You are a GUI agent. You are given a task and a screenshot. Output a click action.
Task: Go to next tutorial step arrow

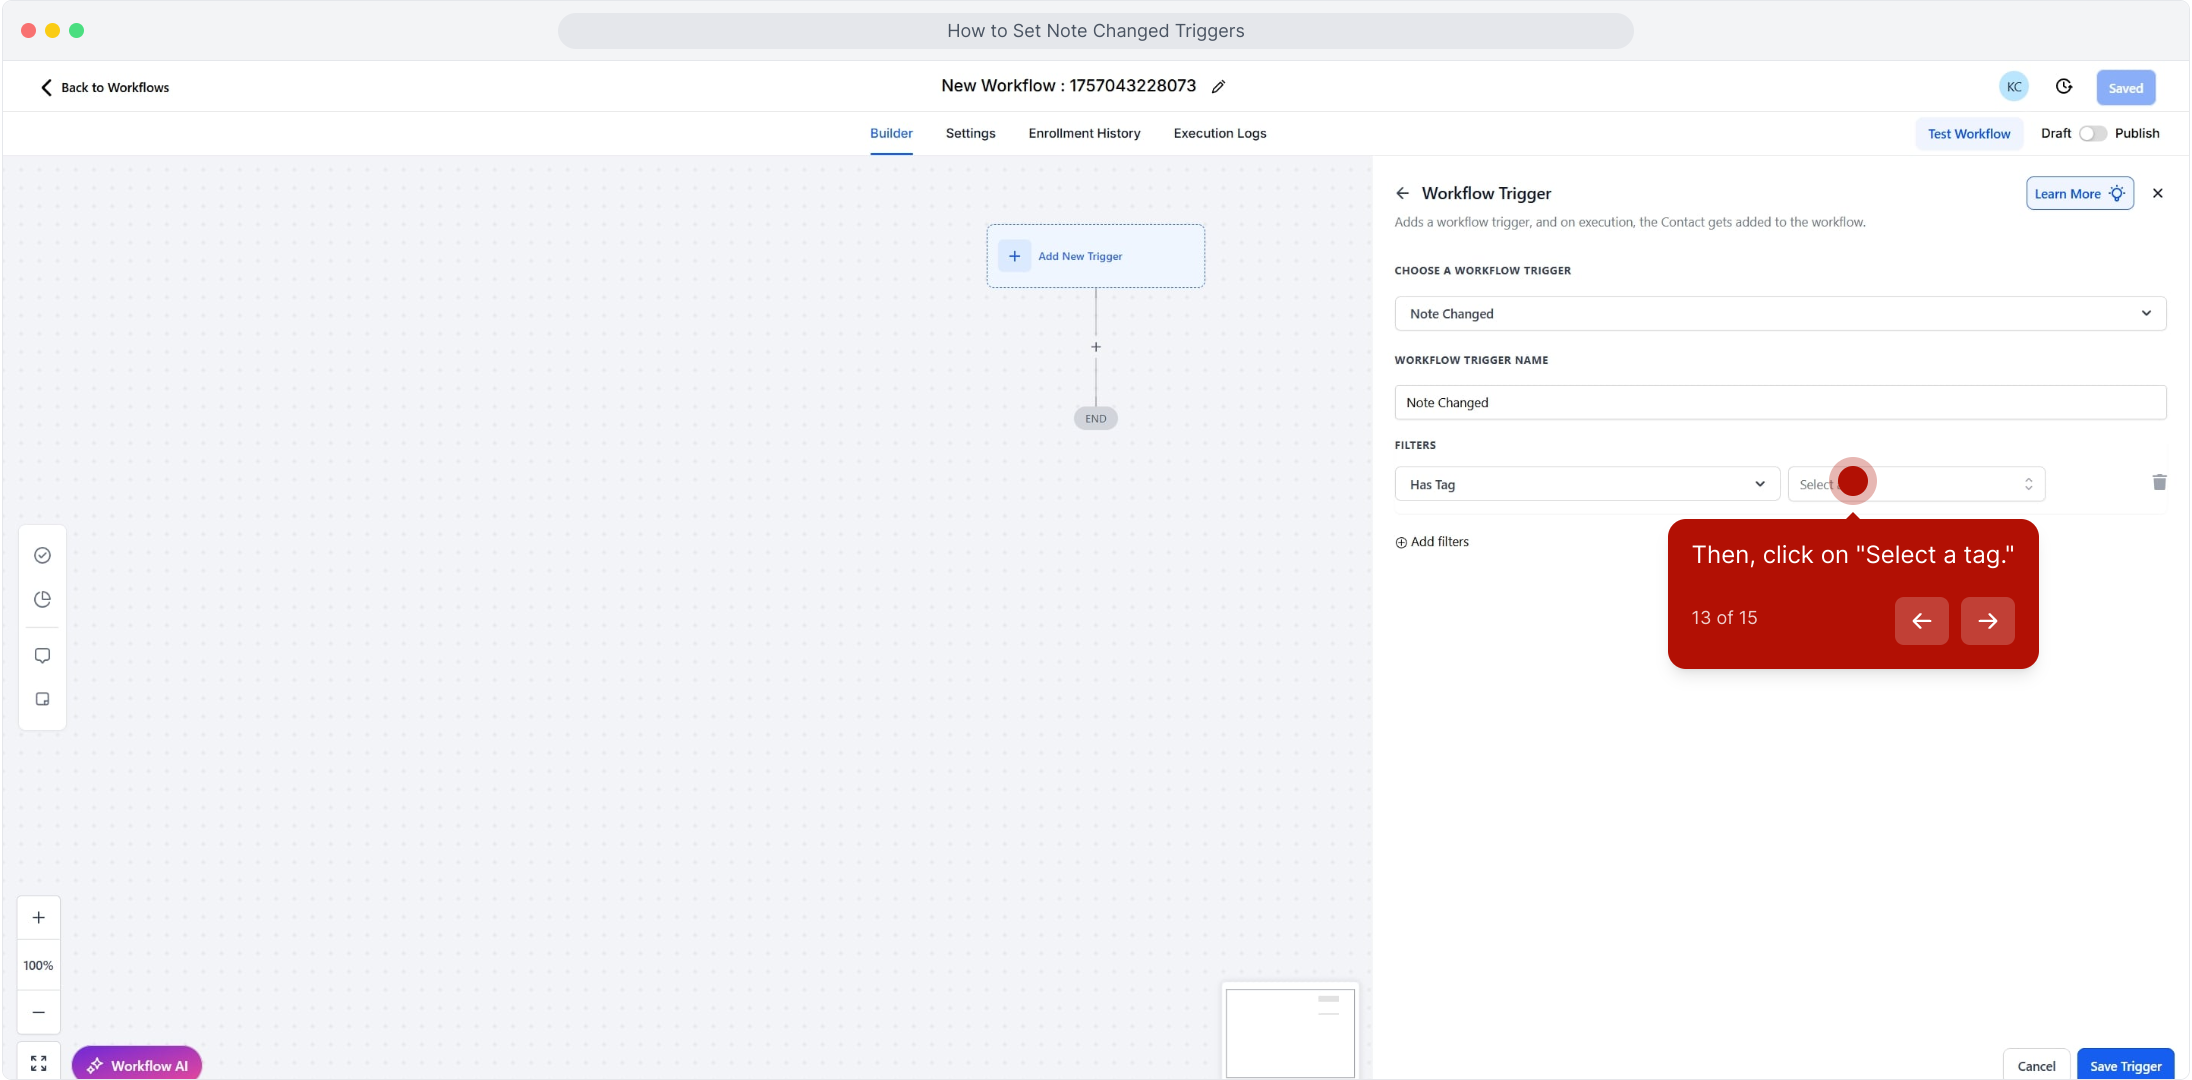coord(1987,621)
